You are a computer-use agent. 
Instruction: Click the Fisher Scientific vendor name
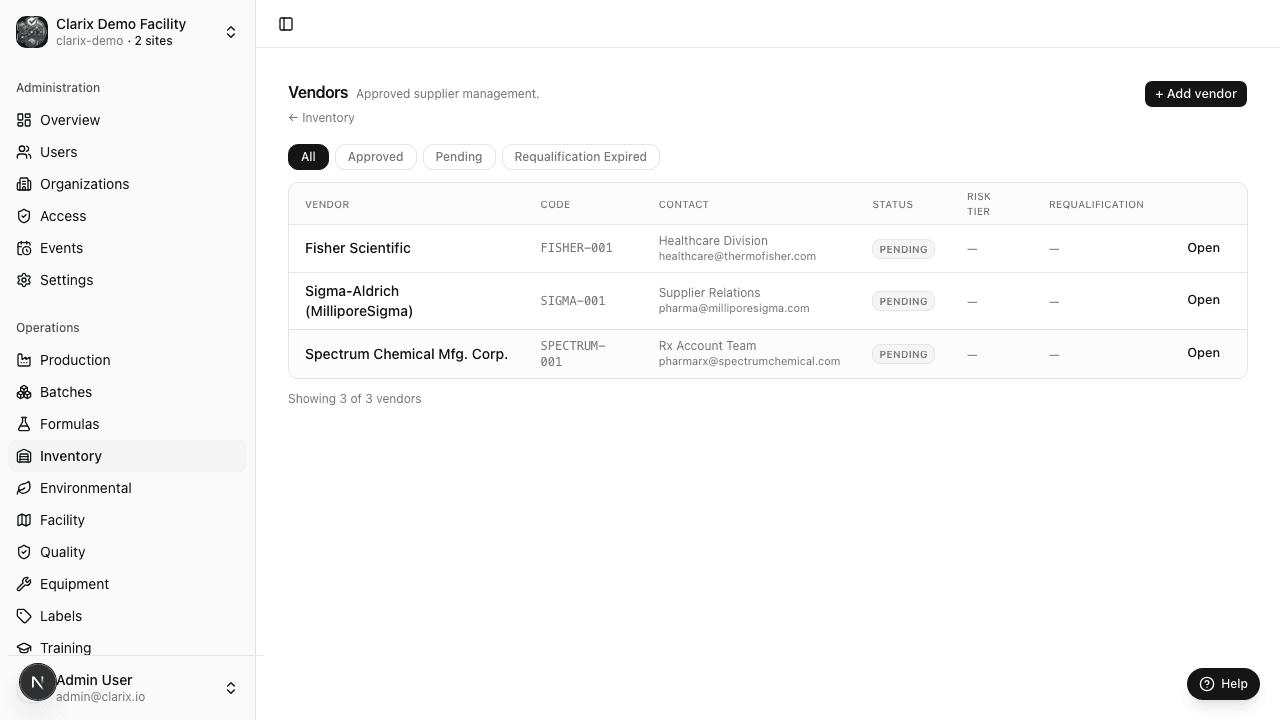358,248
